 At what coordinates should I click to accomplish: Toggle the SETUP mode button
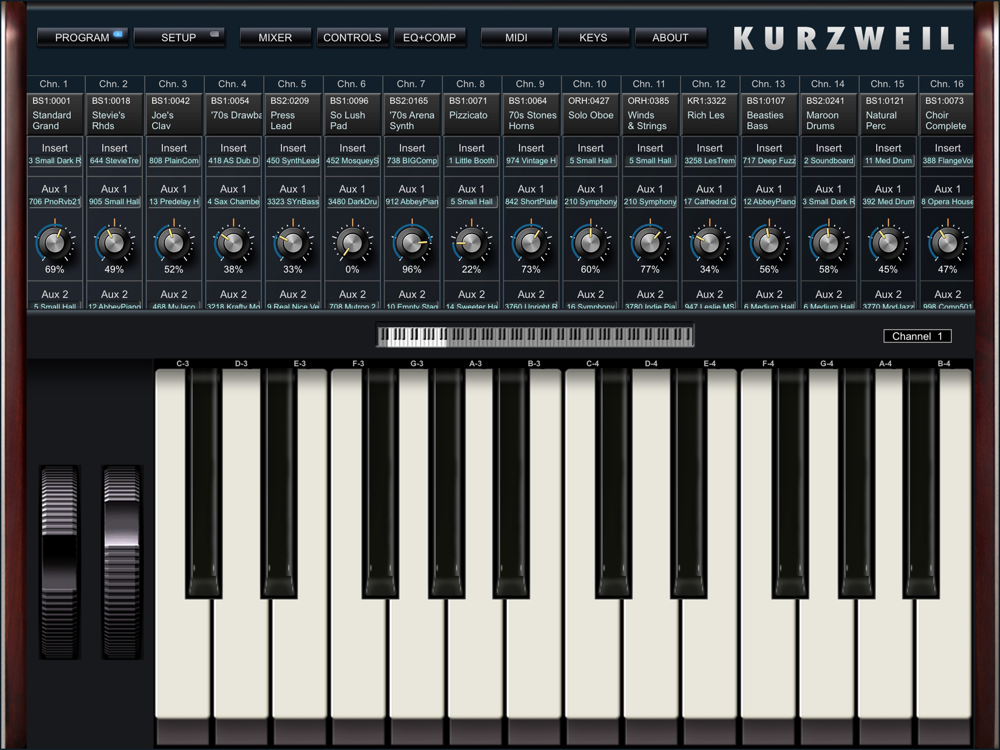179,38
